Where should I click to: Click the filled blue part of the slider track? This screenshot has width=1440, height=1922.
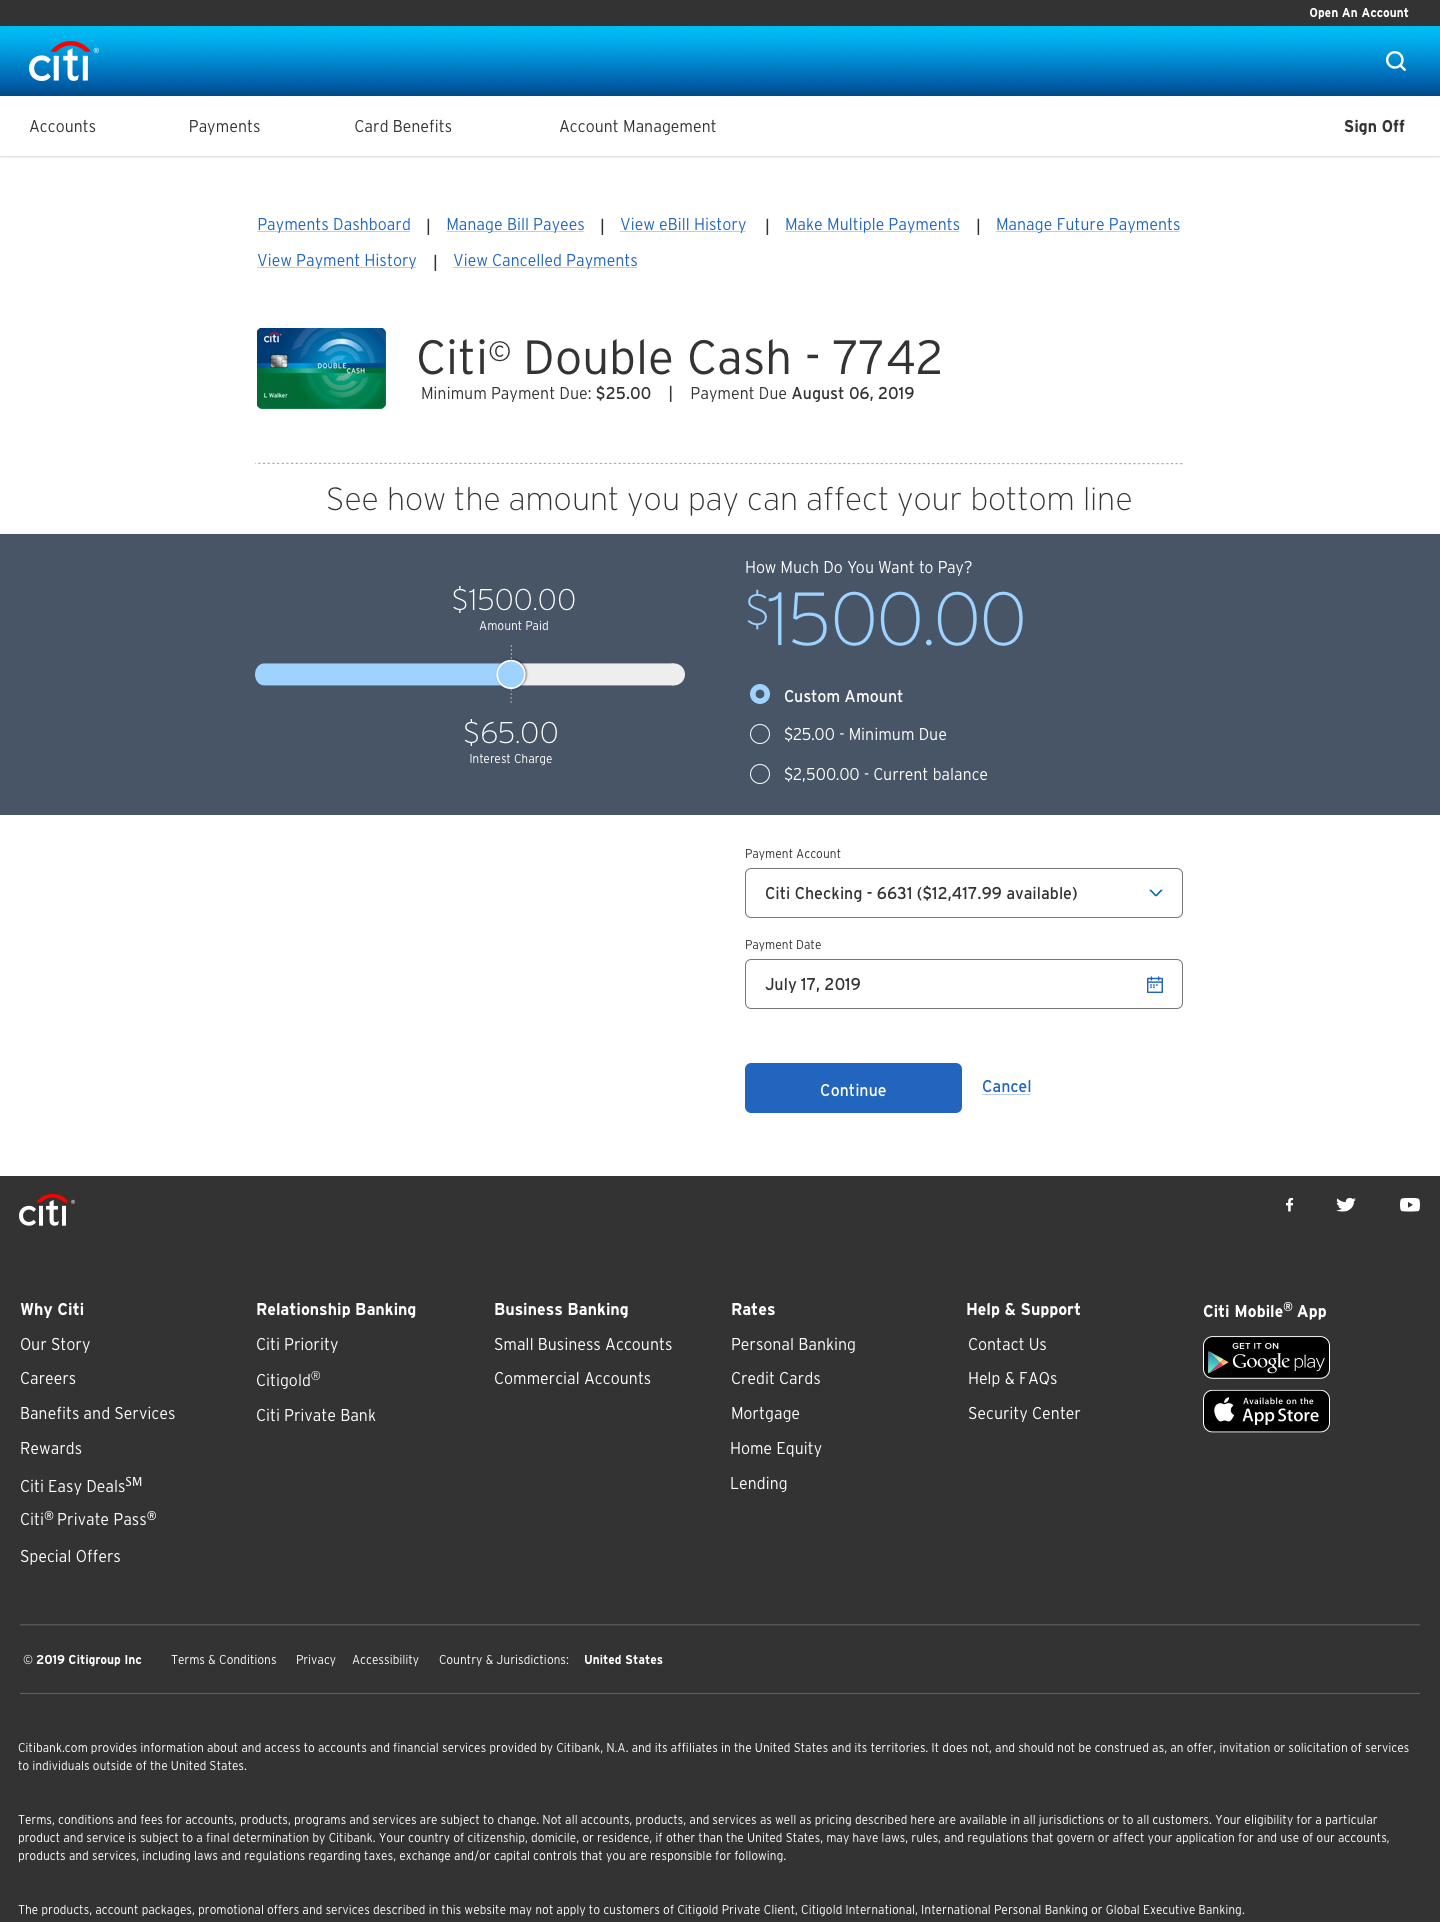(376, 674)
